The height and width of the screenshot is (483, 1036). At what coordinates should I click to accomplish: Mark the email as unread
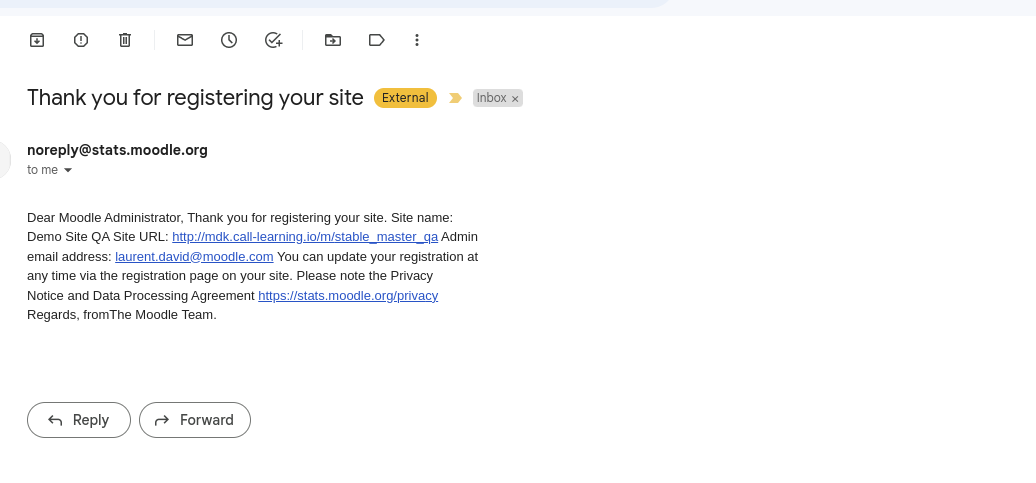click(x=185, y=40)
